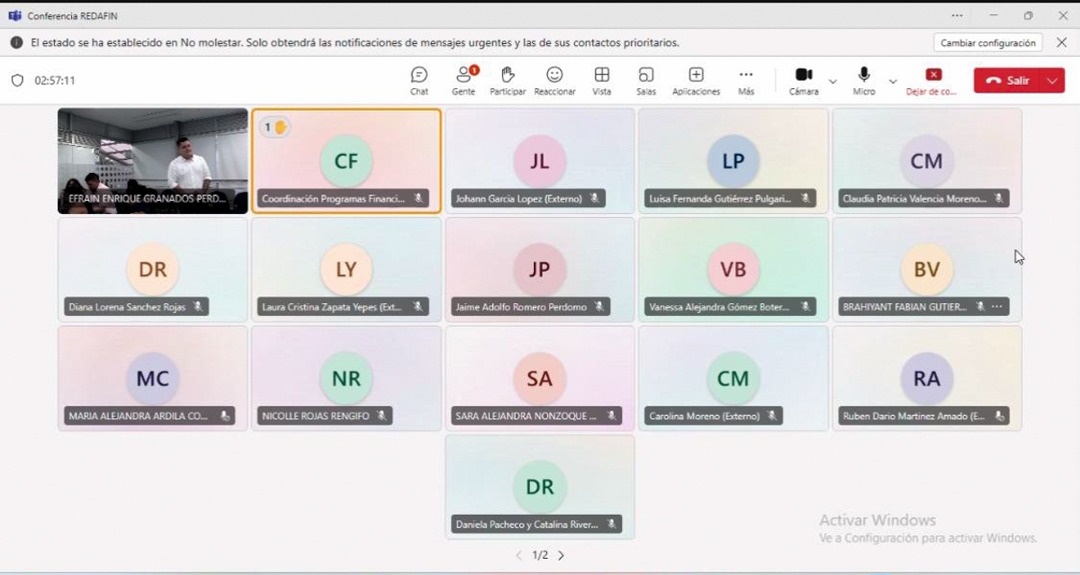Expand the camera options dropdown arrow
The width and height of the screenshot is (1080, 575).
833,81
